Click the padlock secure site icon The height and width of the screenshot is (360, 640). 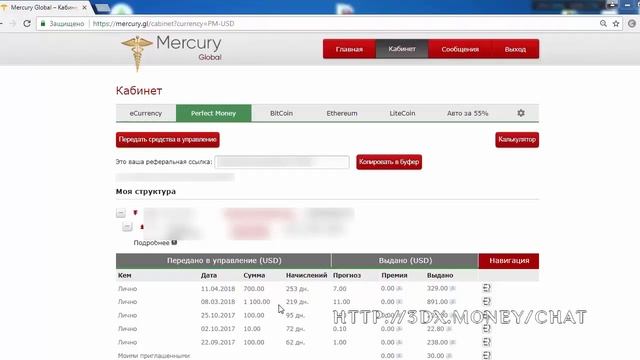[x=43, y=24]
